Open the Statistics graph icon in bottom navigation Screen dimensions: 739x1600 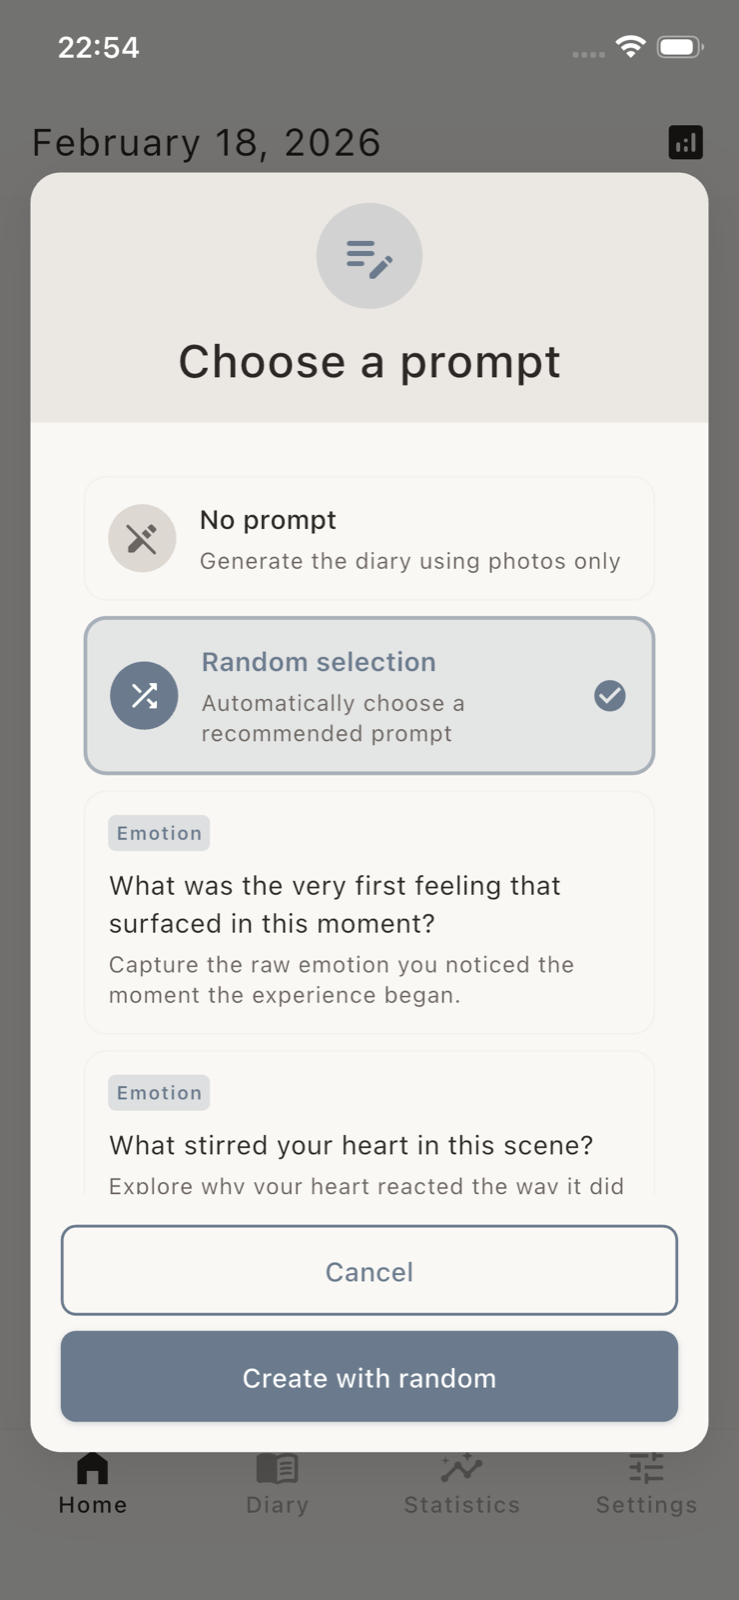point(461,1468)
